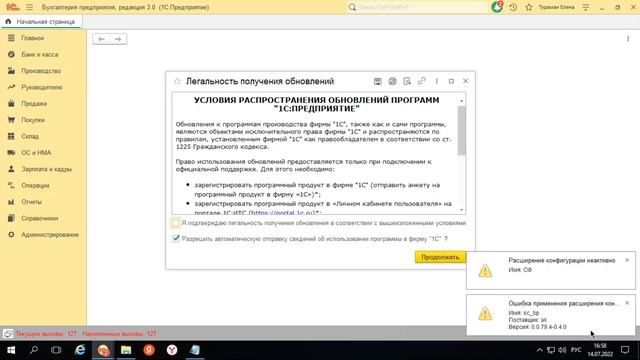Open the three-dot menu at page right edge
This screenshot has width=640, height=360.
628,39
